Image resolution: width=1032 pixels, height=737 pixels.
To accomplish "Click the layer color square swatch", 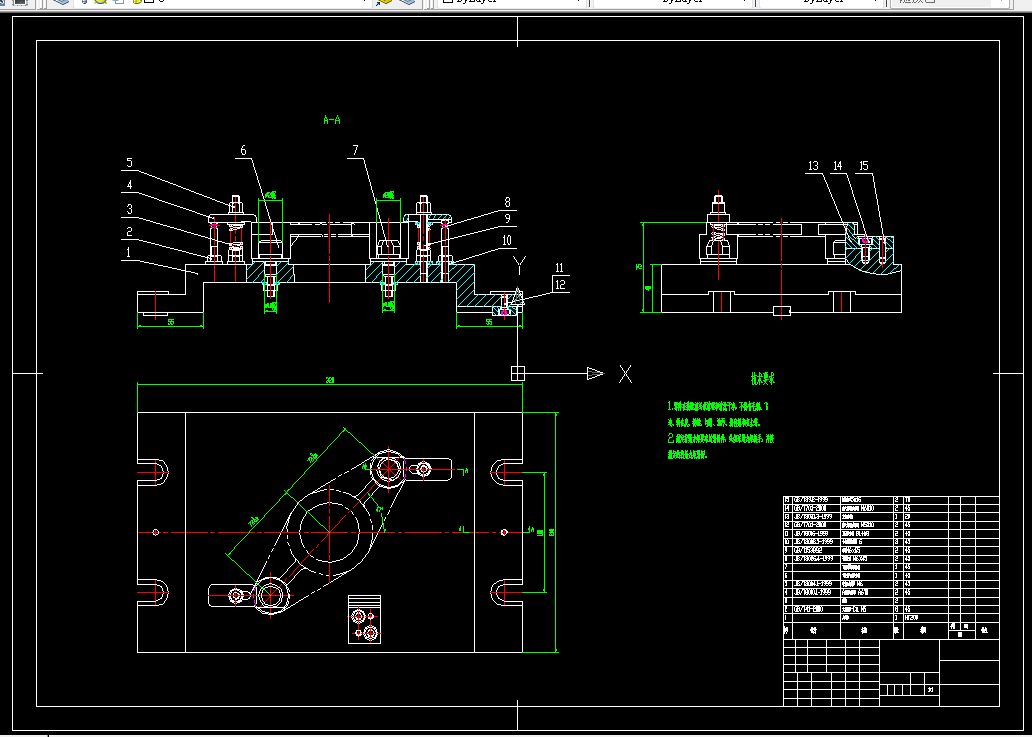I will click(x=149, y=2).
